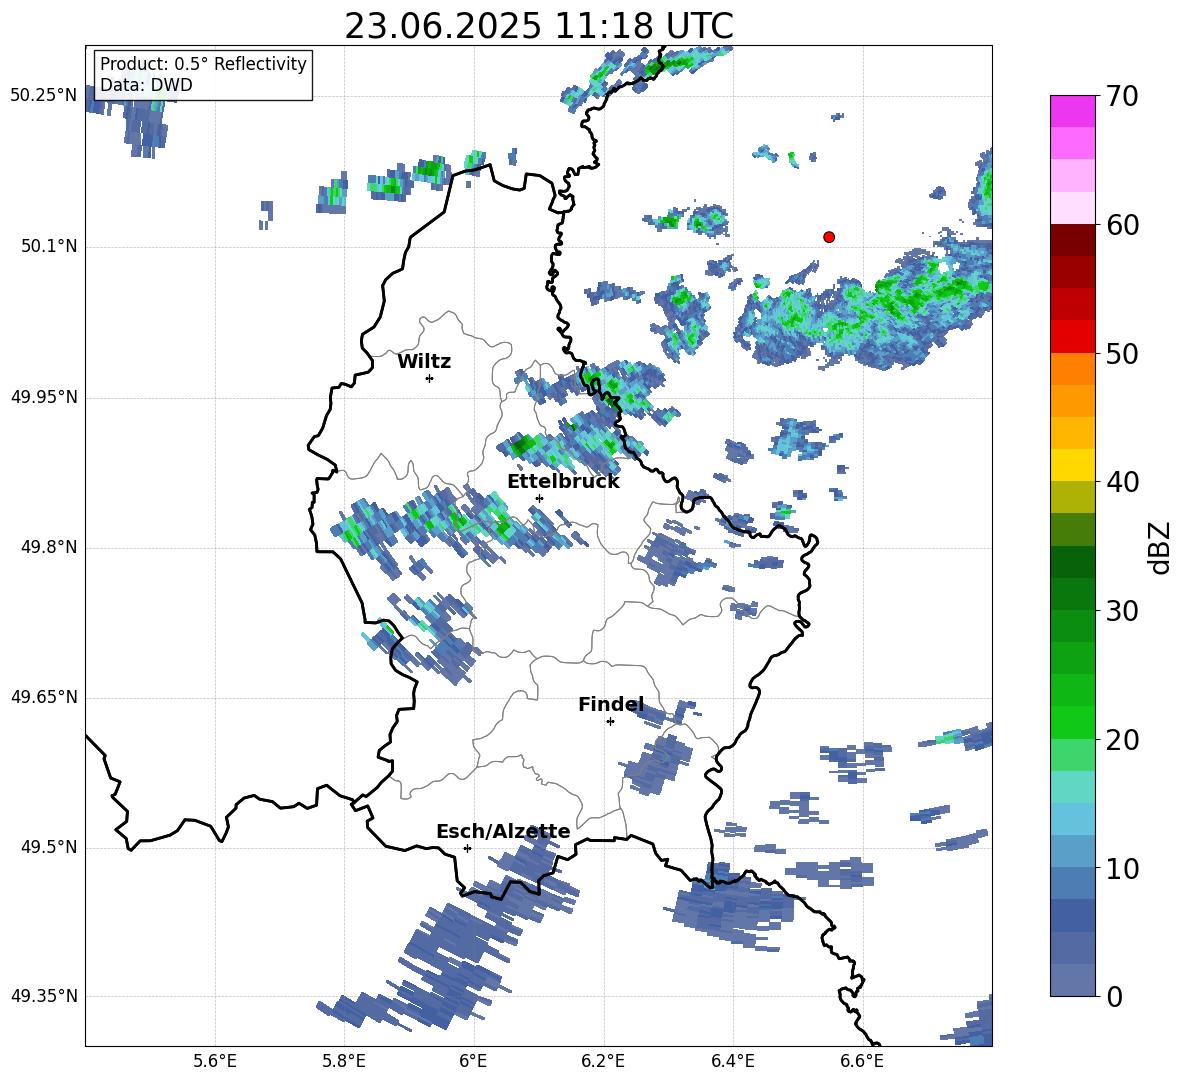Click the 6.4°E longitude label
The width and height of the screenshot is (1184, 1081).
click(x=732, y=1061)
